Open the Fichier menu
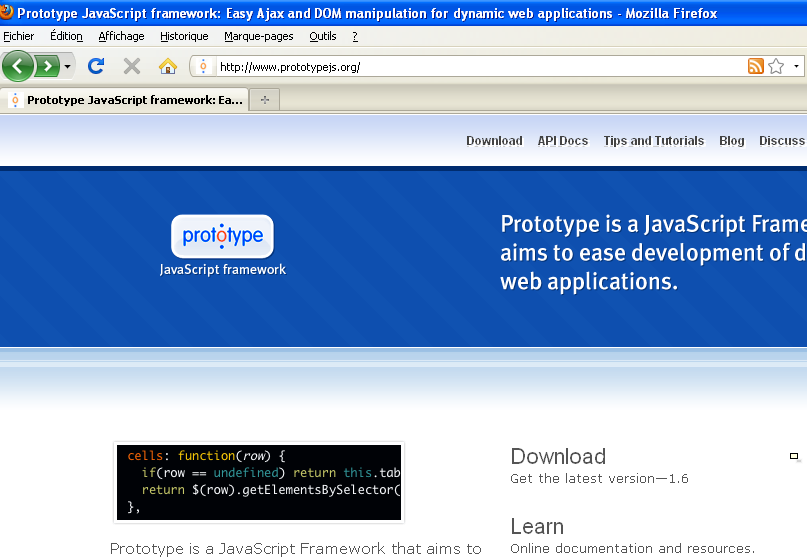The image size is (807, 558). point(18,36)
